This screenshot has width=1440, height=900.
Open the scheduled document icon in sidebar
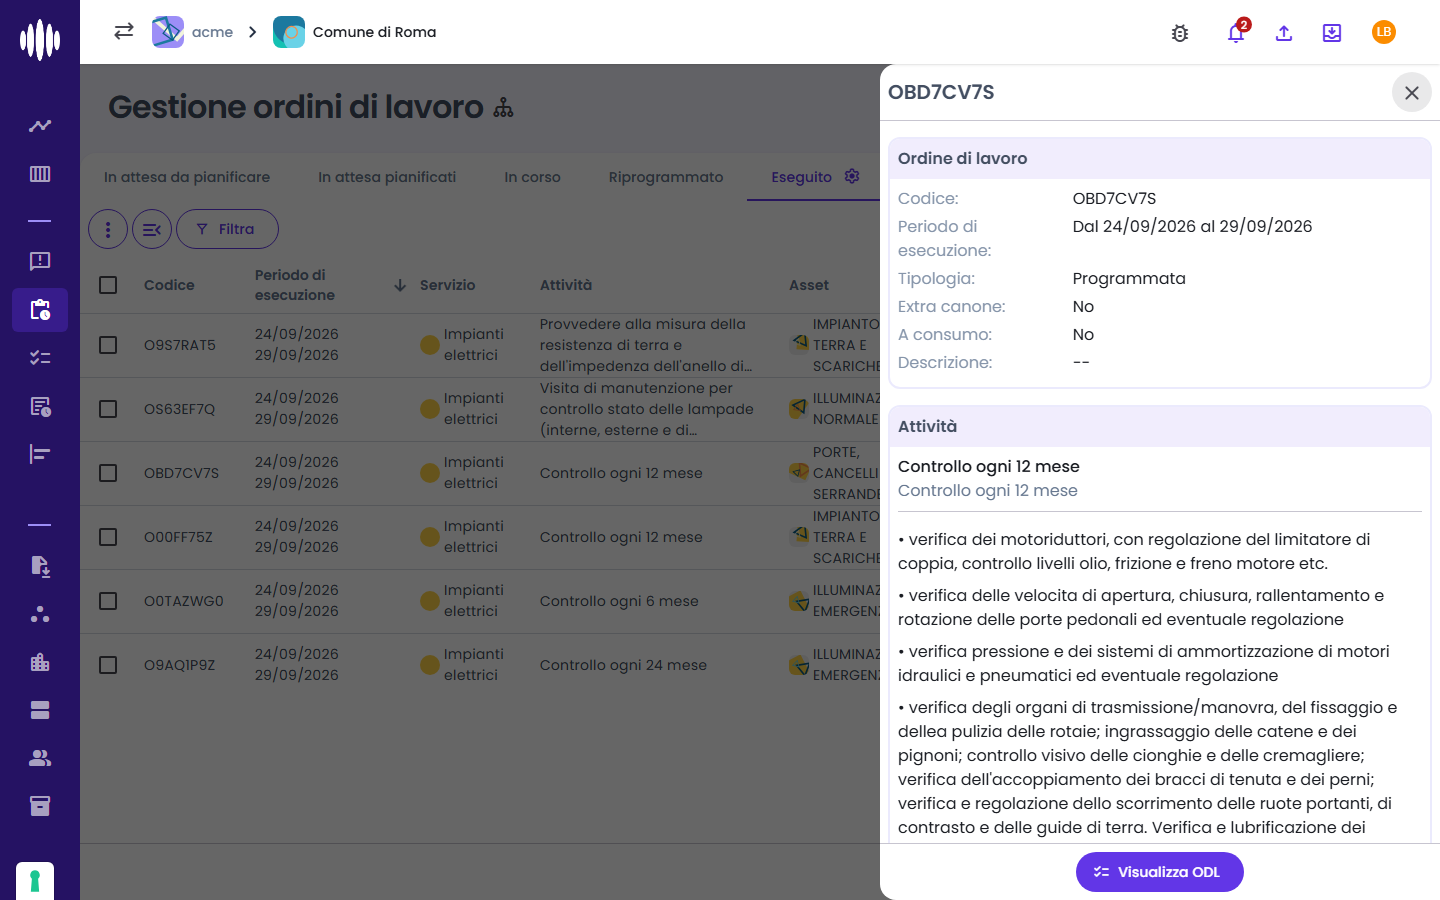pos(40,406)
